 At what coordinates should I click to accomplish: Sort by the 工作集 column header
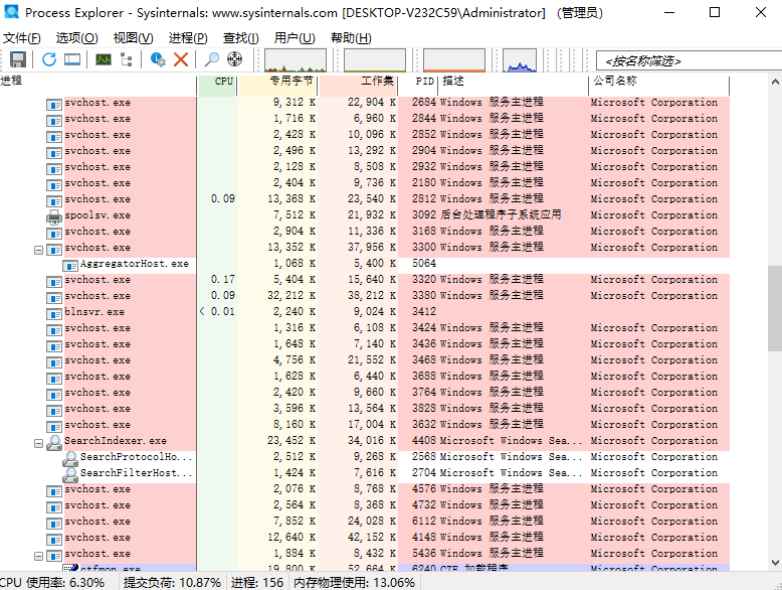pos(358,81)
